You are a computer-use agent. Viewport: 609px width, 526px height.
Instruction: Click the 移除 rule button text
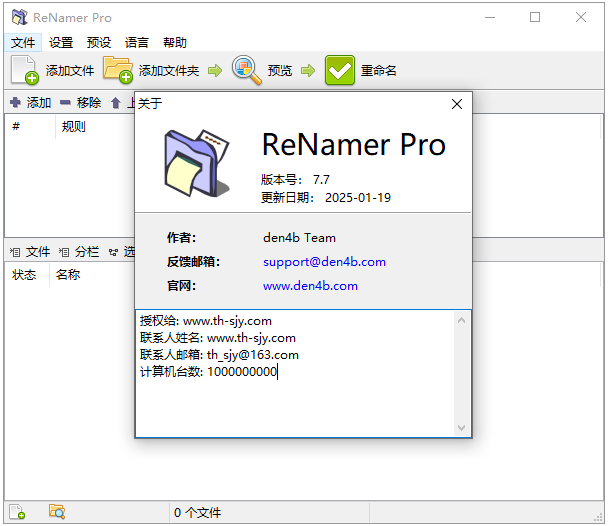89,103
